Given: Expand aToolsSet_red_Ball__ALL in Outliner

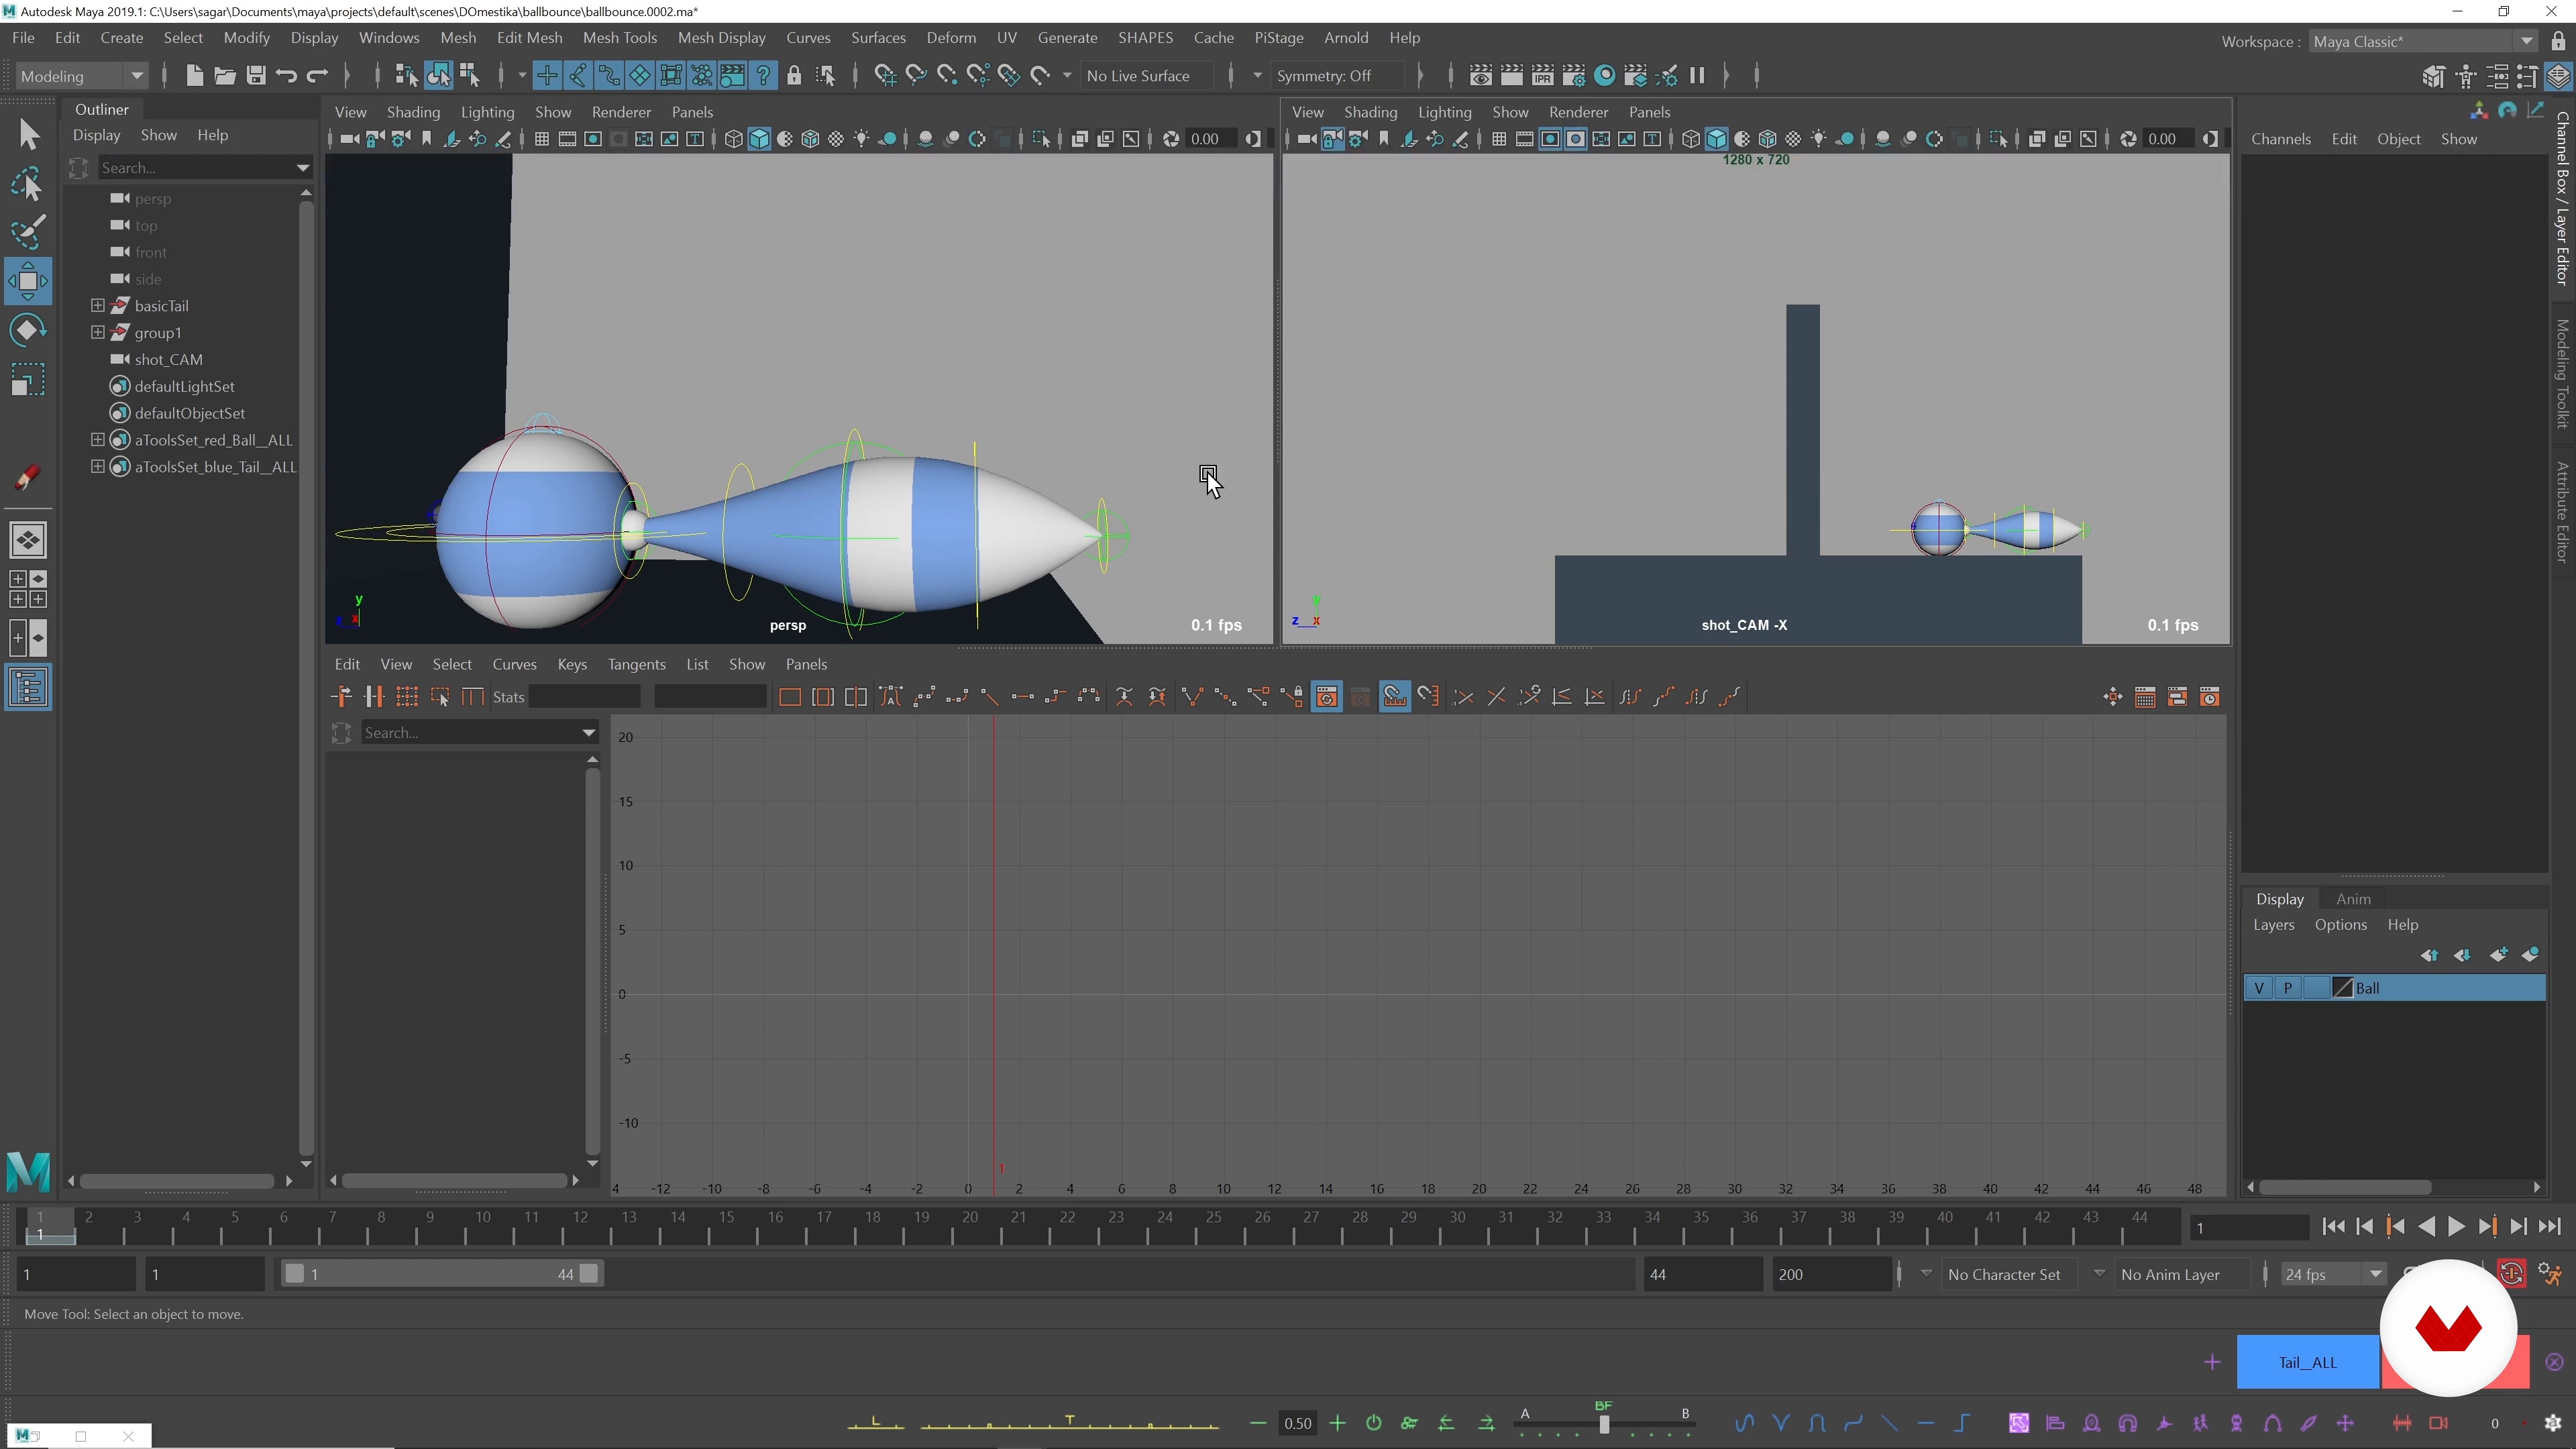Looking at the screenshot, I should pyautogui.click(x=97, y=439).
